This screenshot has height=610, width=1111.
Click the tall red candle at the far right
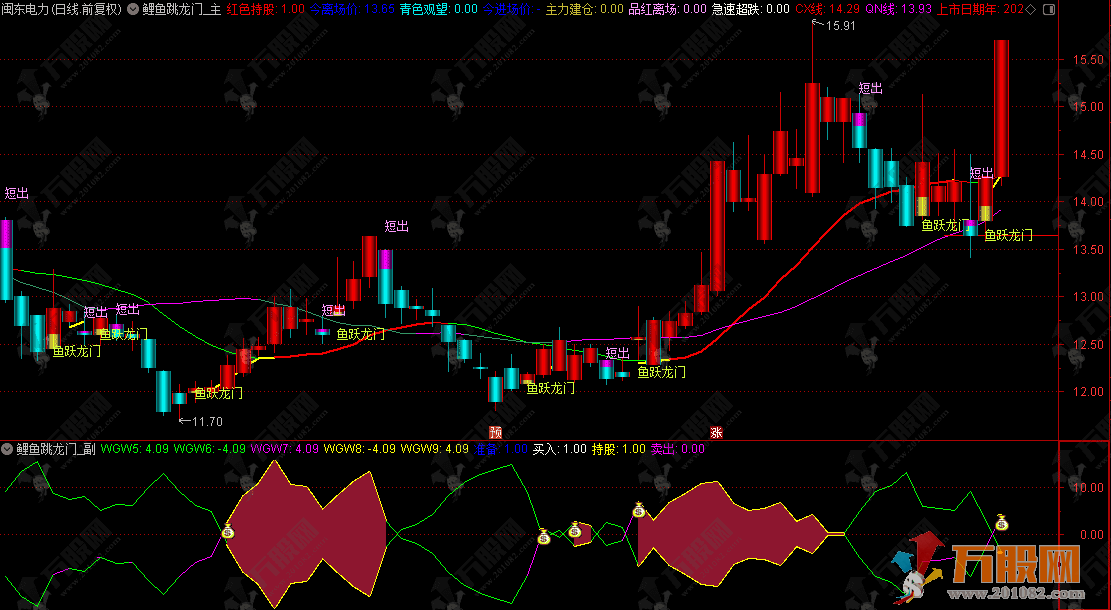[1001, 108]
